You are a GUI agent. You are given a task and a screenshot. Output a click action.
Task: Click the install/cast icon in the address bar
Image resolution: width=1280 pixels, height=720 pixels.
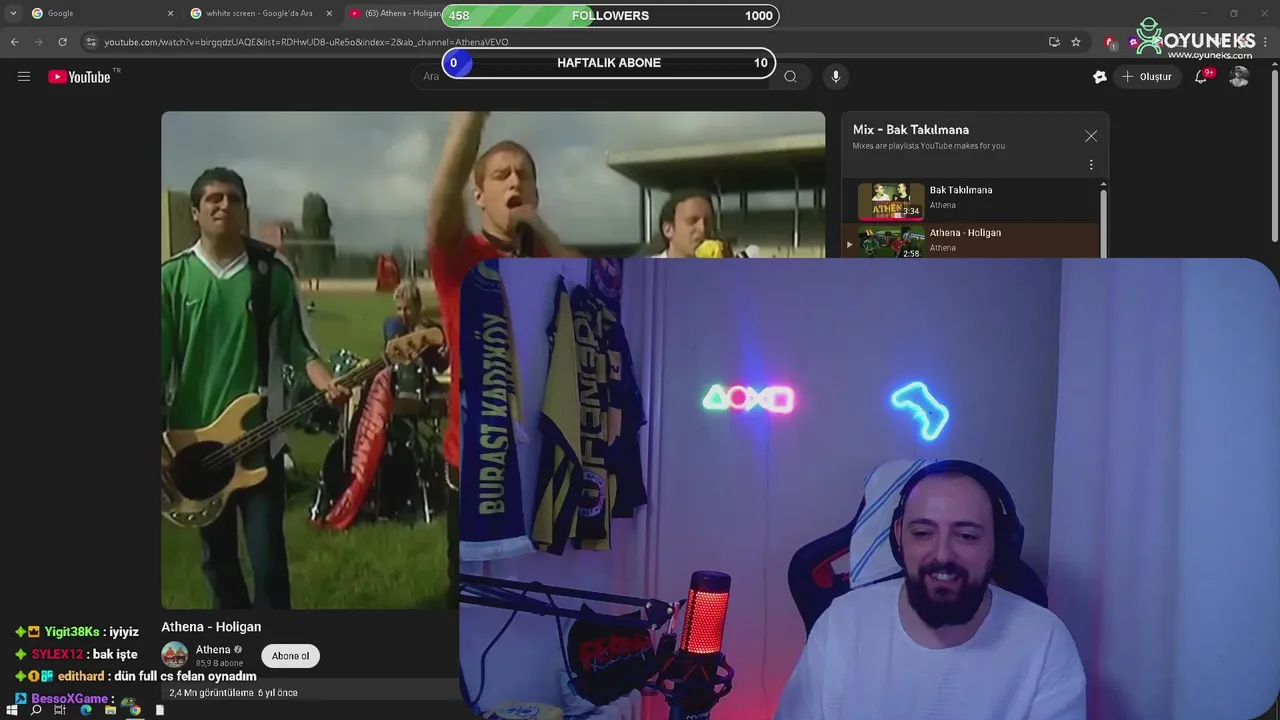(x=1054, y=42)
